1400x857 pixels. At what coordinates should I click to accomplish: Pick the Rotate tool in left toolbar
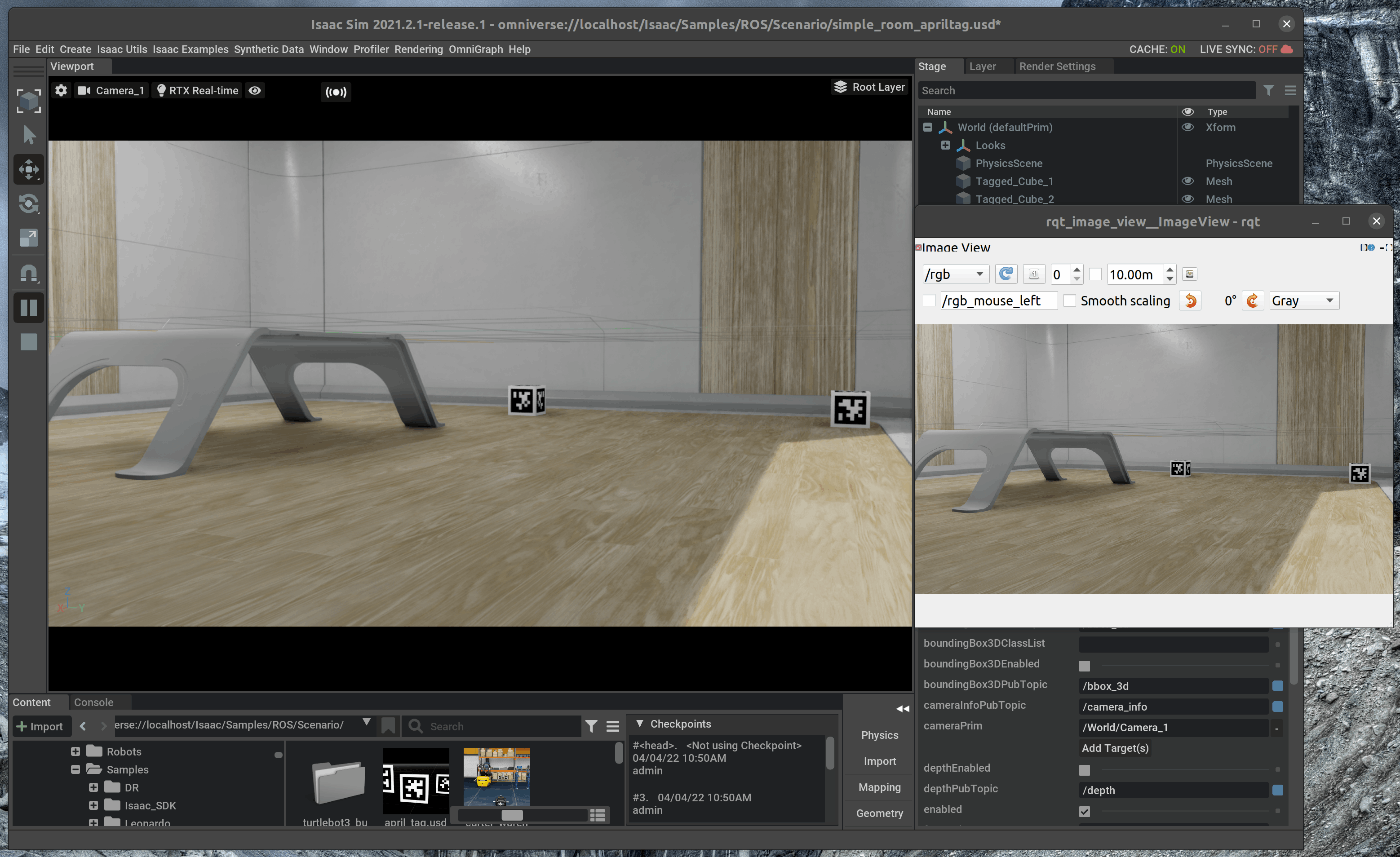[29, 204]
